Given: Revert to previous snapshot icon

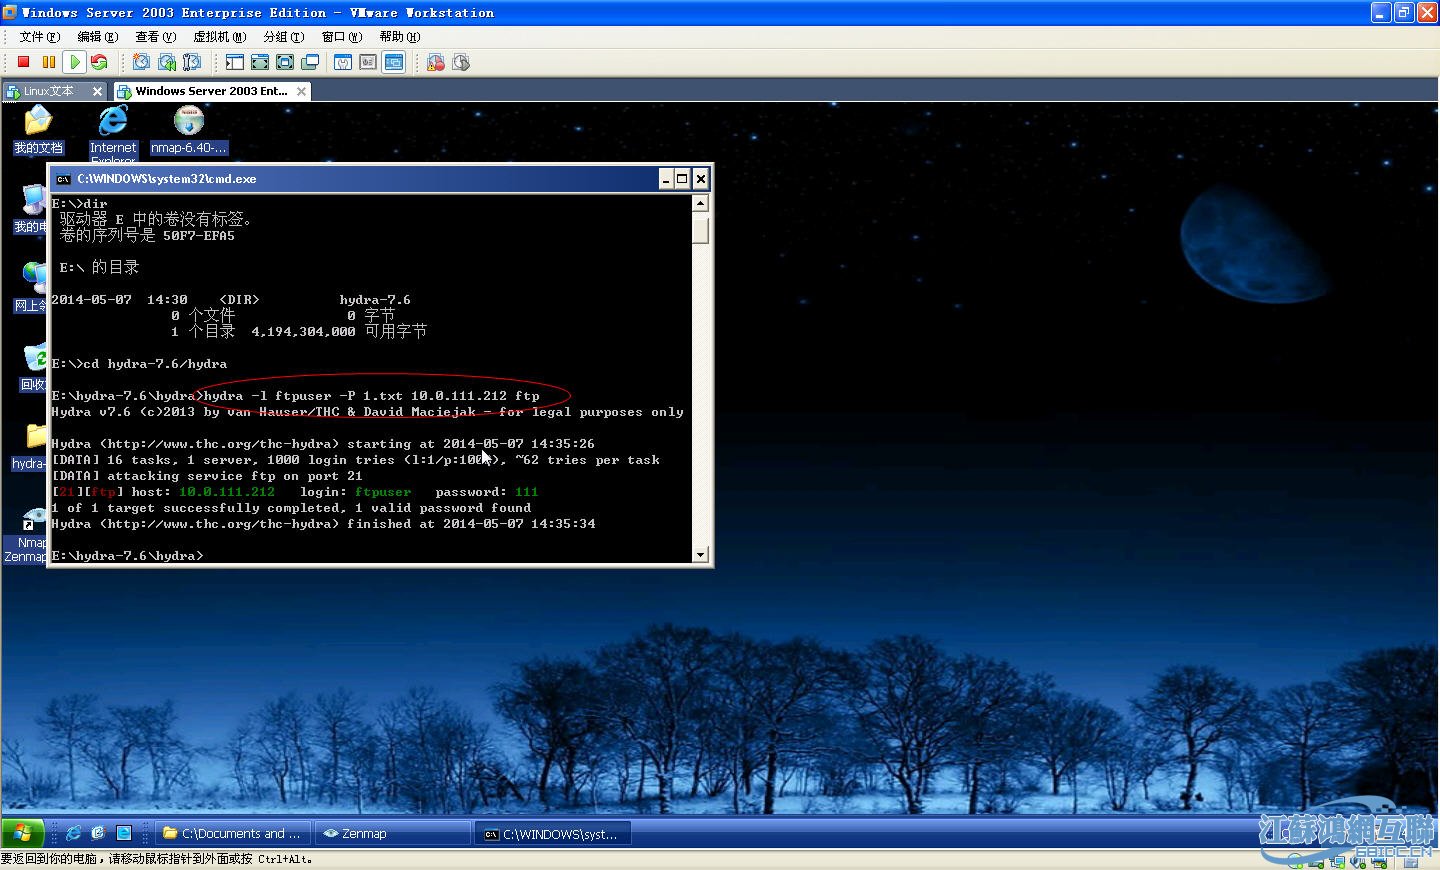Looking at the screenshot, I should point(167,62).
